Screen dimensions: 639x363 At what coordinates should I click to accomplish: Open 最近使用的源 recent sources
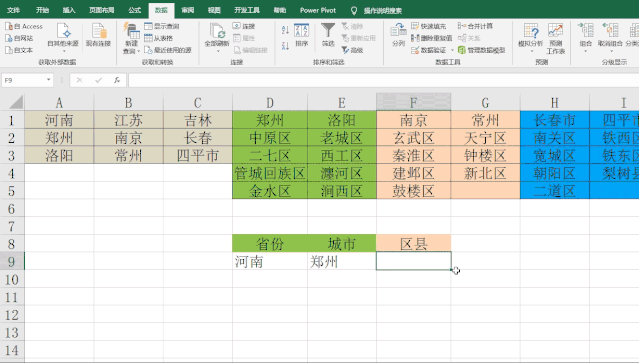tap(168, 50)
